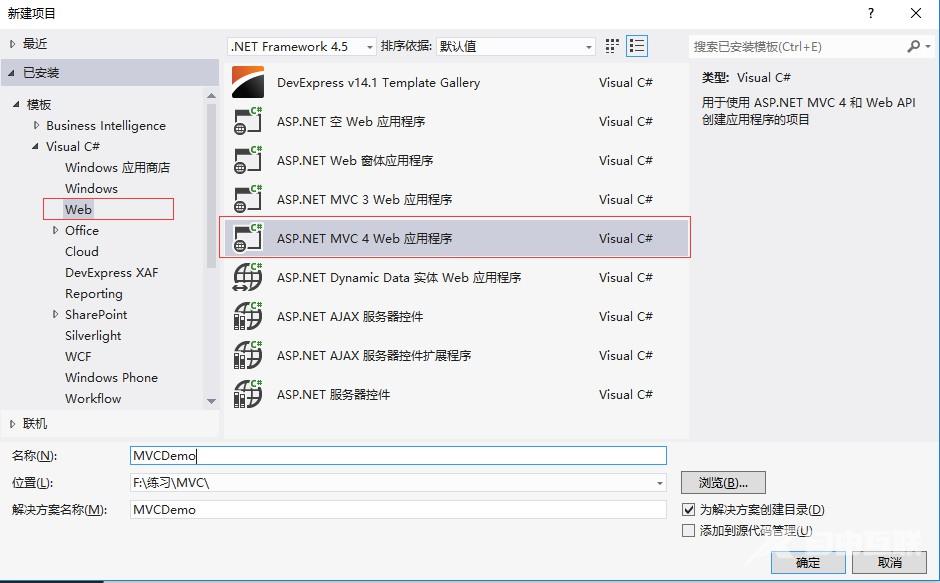Click the ASP.NET 空 Web 应用程序 icon
The width and height of the screenshot is (940, 583).
248,121
